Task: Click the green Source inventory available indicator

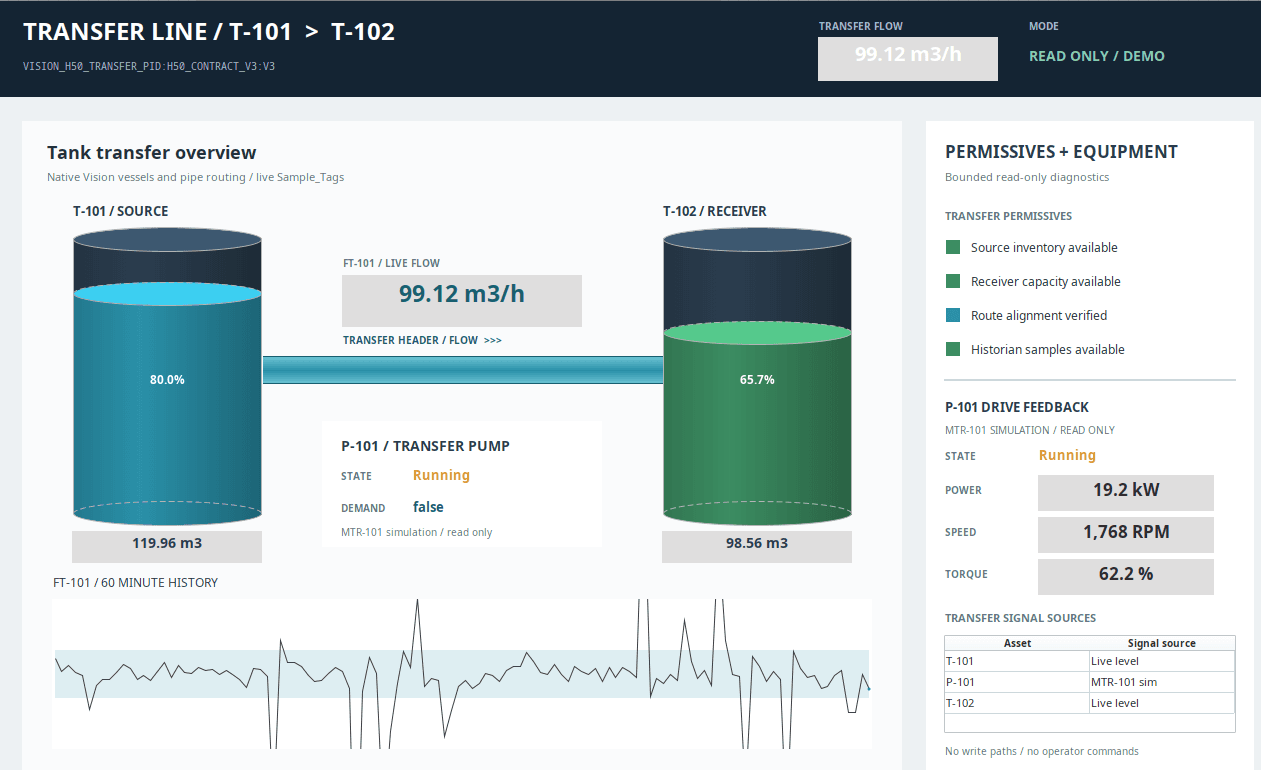Action: (953, 247)
